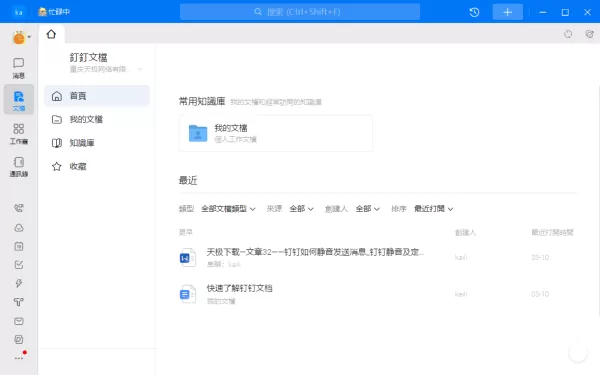Click the Word file icon of 天极下载 row
Screen dimensions: 600x375
pyautogui.click(x=188, y=258)
